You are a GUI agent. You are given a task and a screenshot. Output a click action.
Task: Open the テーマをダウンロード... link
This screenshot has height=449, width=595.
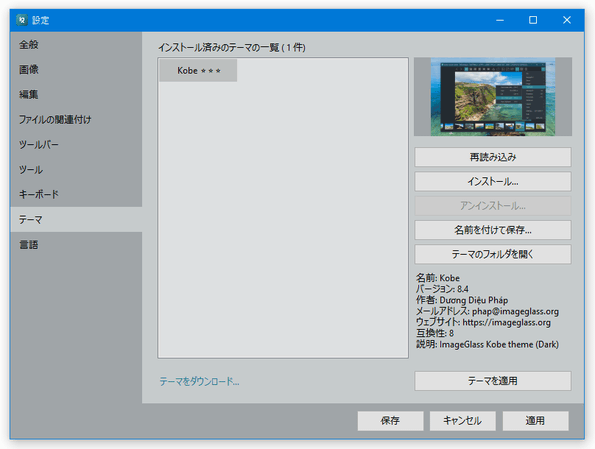pos(199,381)
